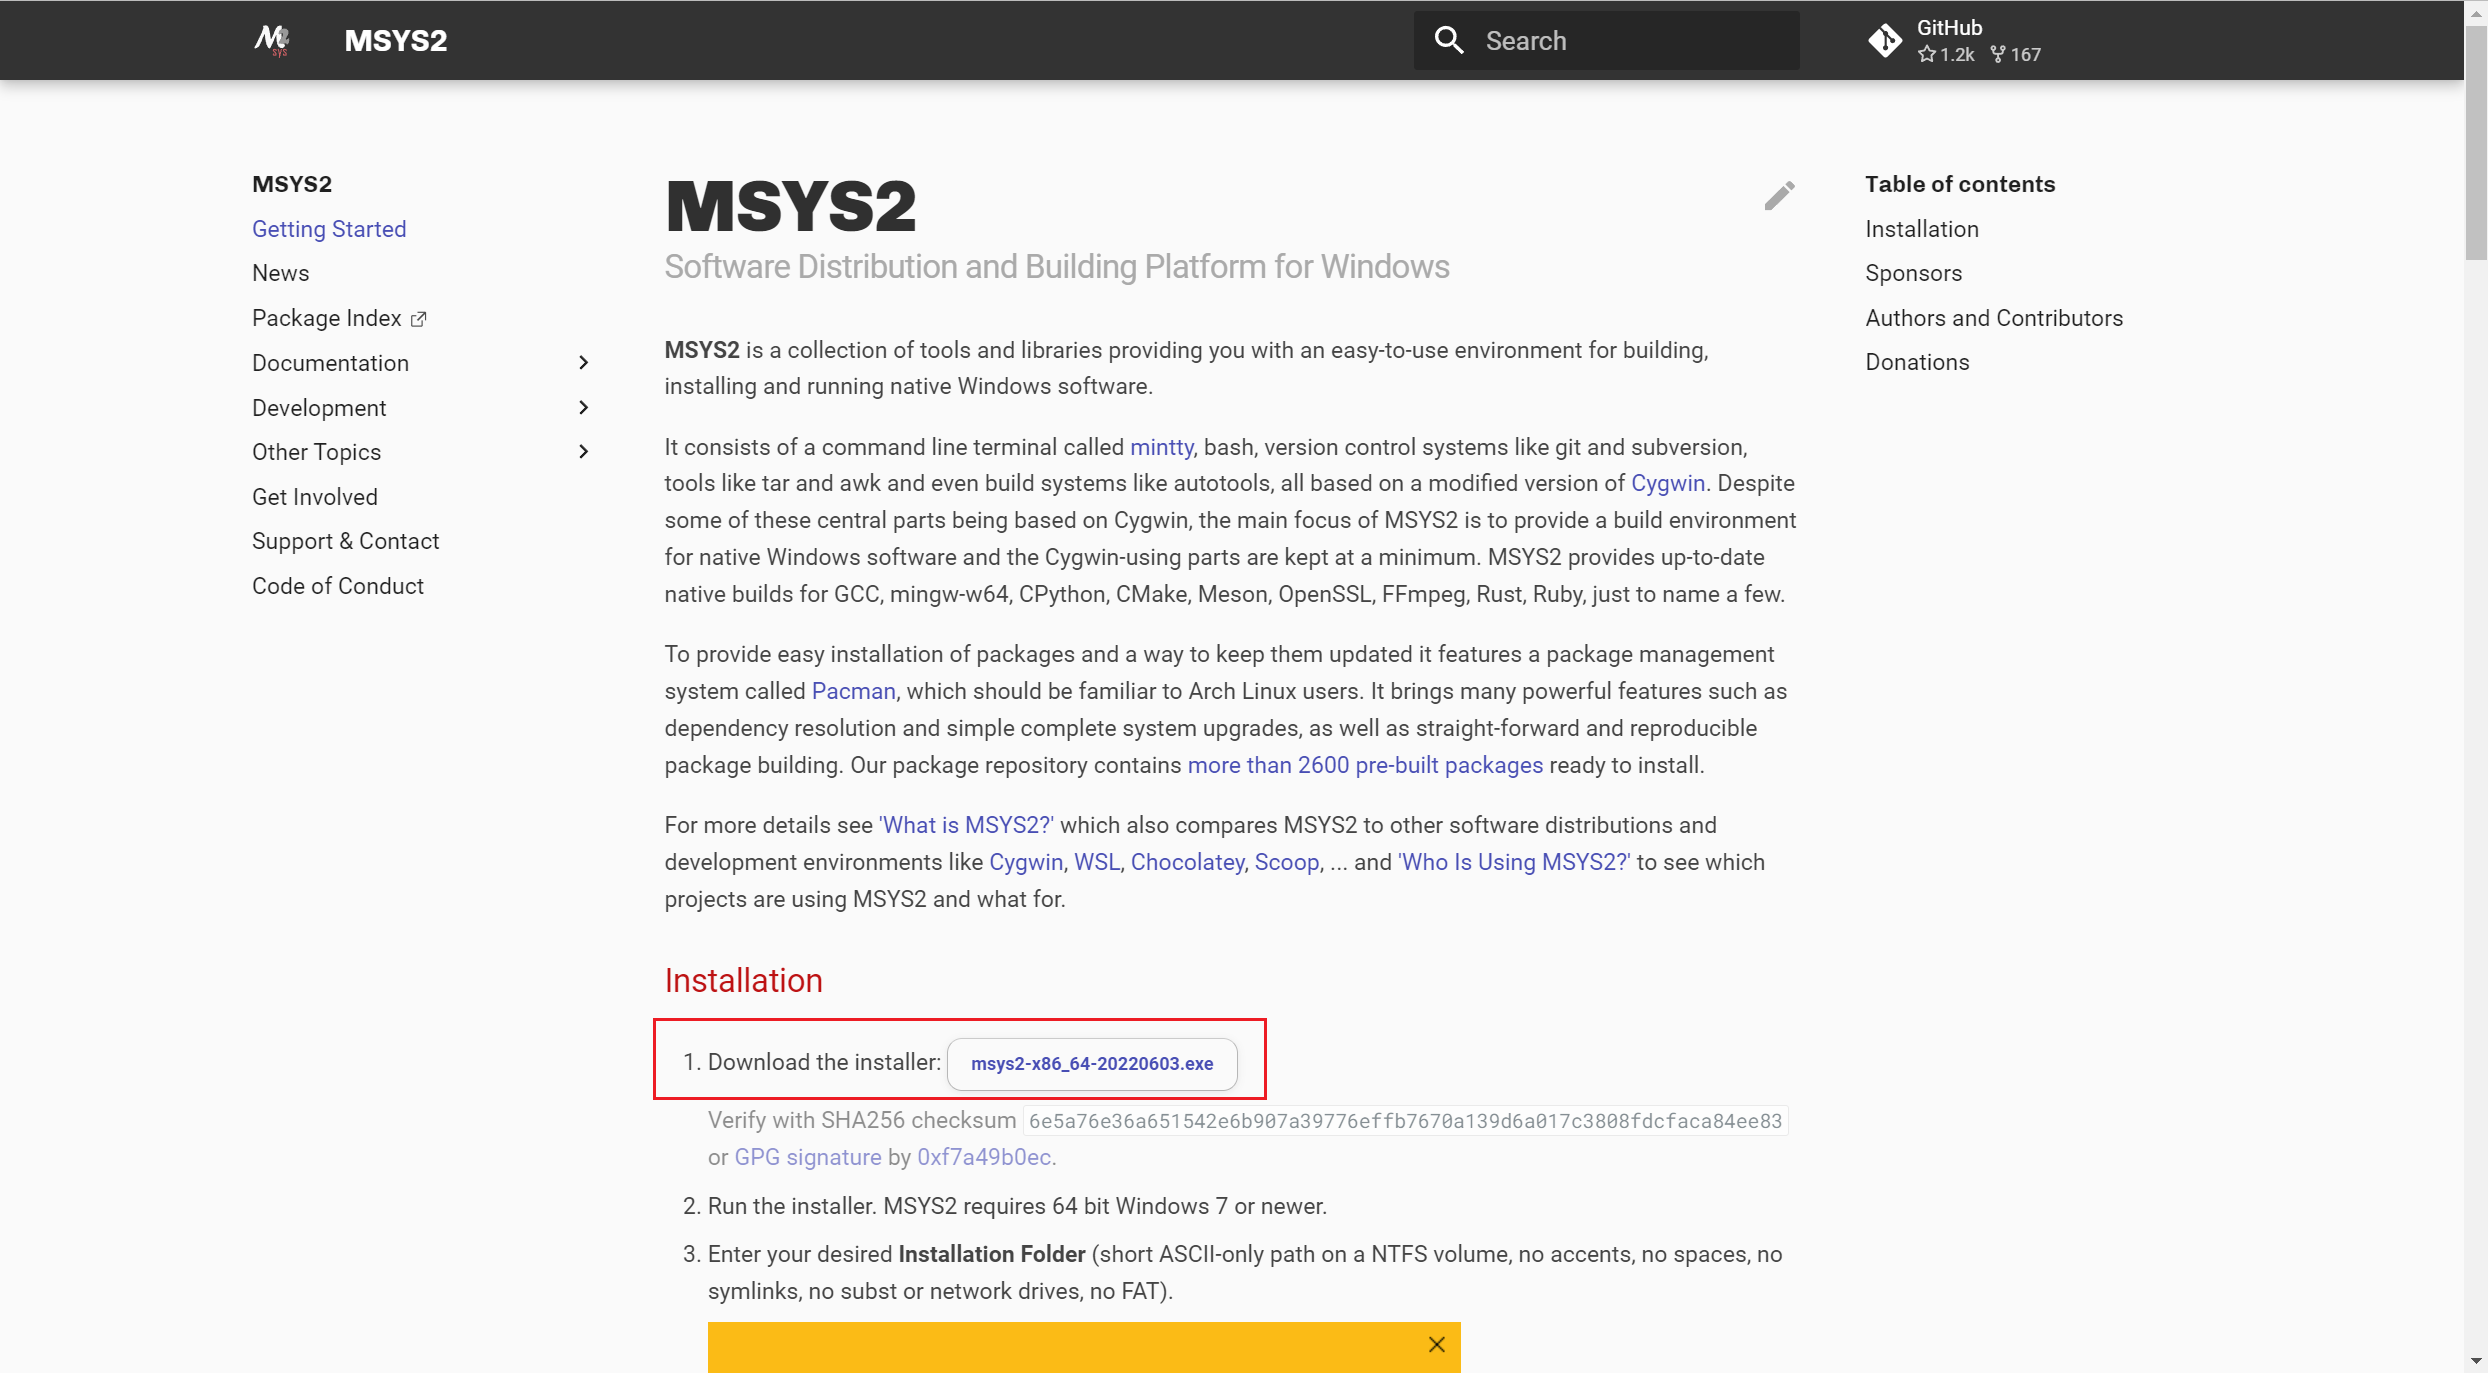Image resolution: width=2488 pixels, height=1373 pixels.
Task: Open the GitHub repository icon link
Action: click(x=1885, y=40)
